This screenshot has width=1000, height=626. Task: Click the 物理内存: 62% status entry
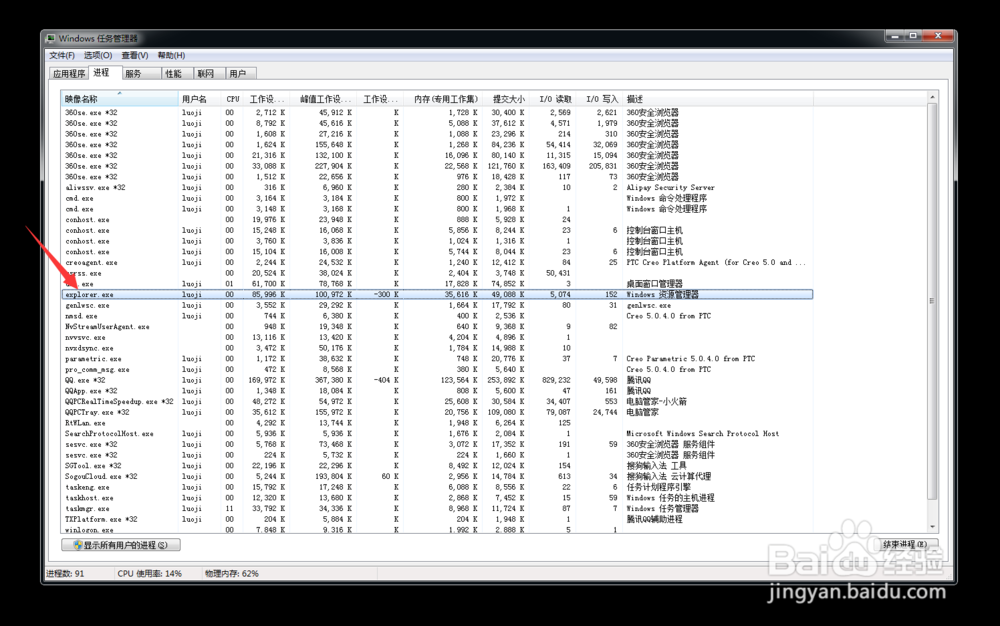(232, 574)
